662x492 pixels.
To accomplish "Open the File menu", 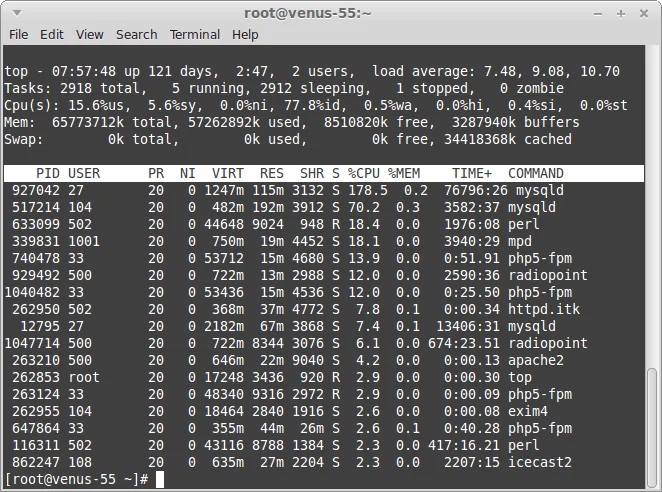I will [x=19, y=34].
